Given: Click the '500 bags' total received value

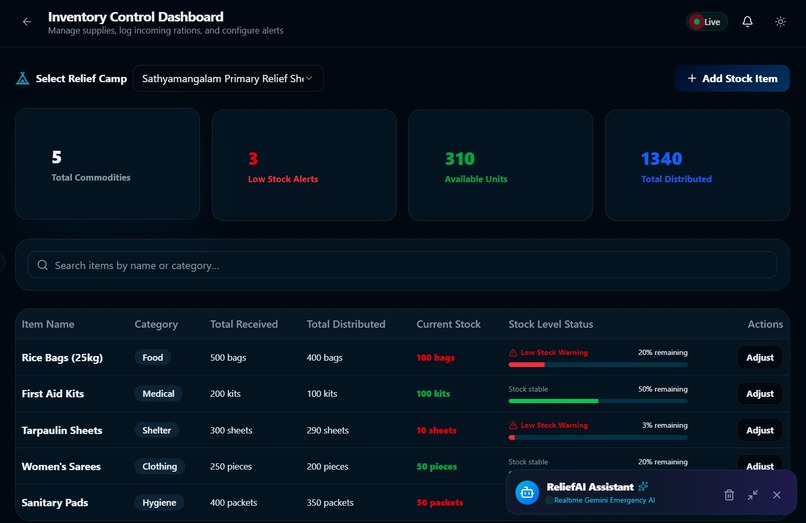Looking at the screenshot, I should pyautogui.click(x=228, y=357).
